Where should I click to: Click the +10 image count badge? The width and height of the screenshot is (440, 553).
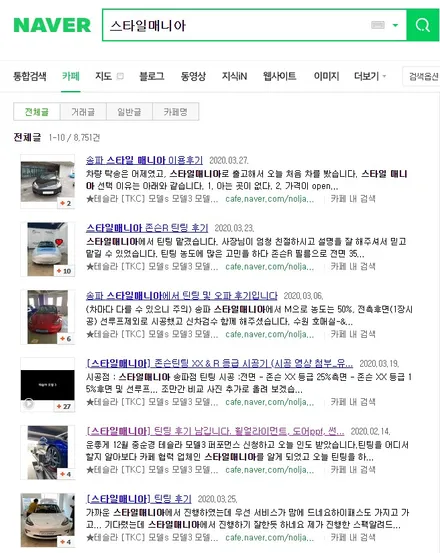[64, 271]
